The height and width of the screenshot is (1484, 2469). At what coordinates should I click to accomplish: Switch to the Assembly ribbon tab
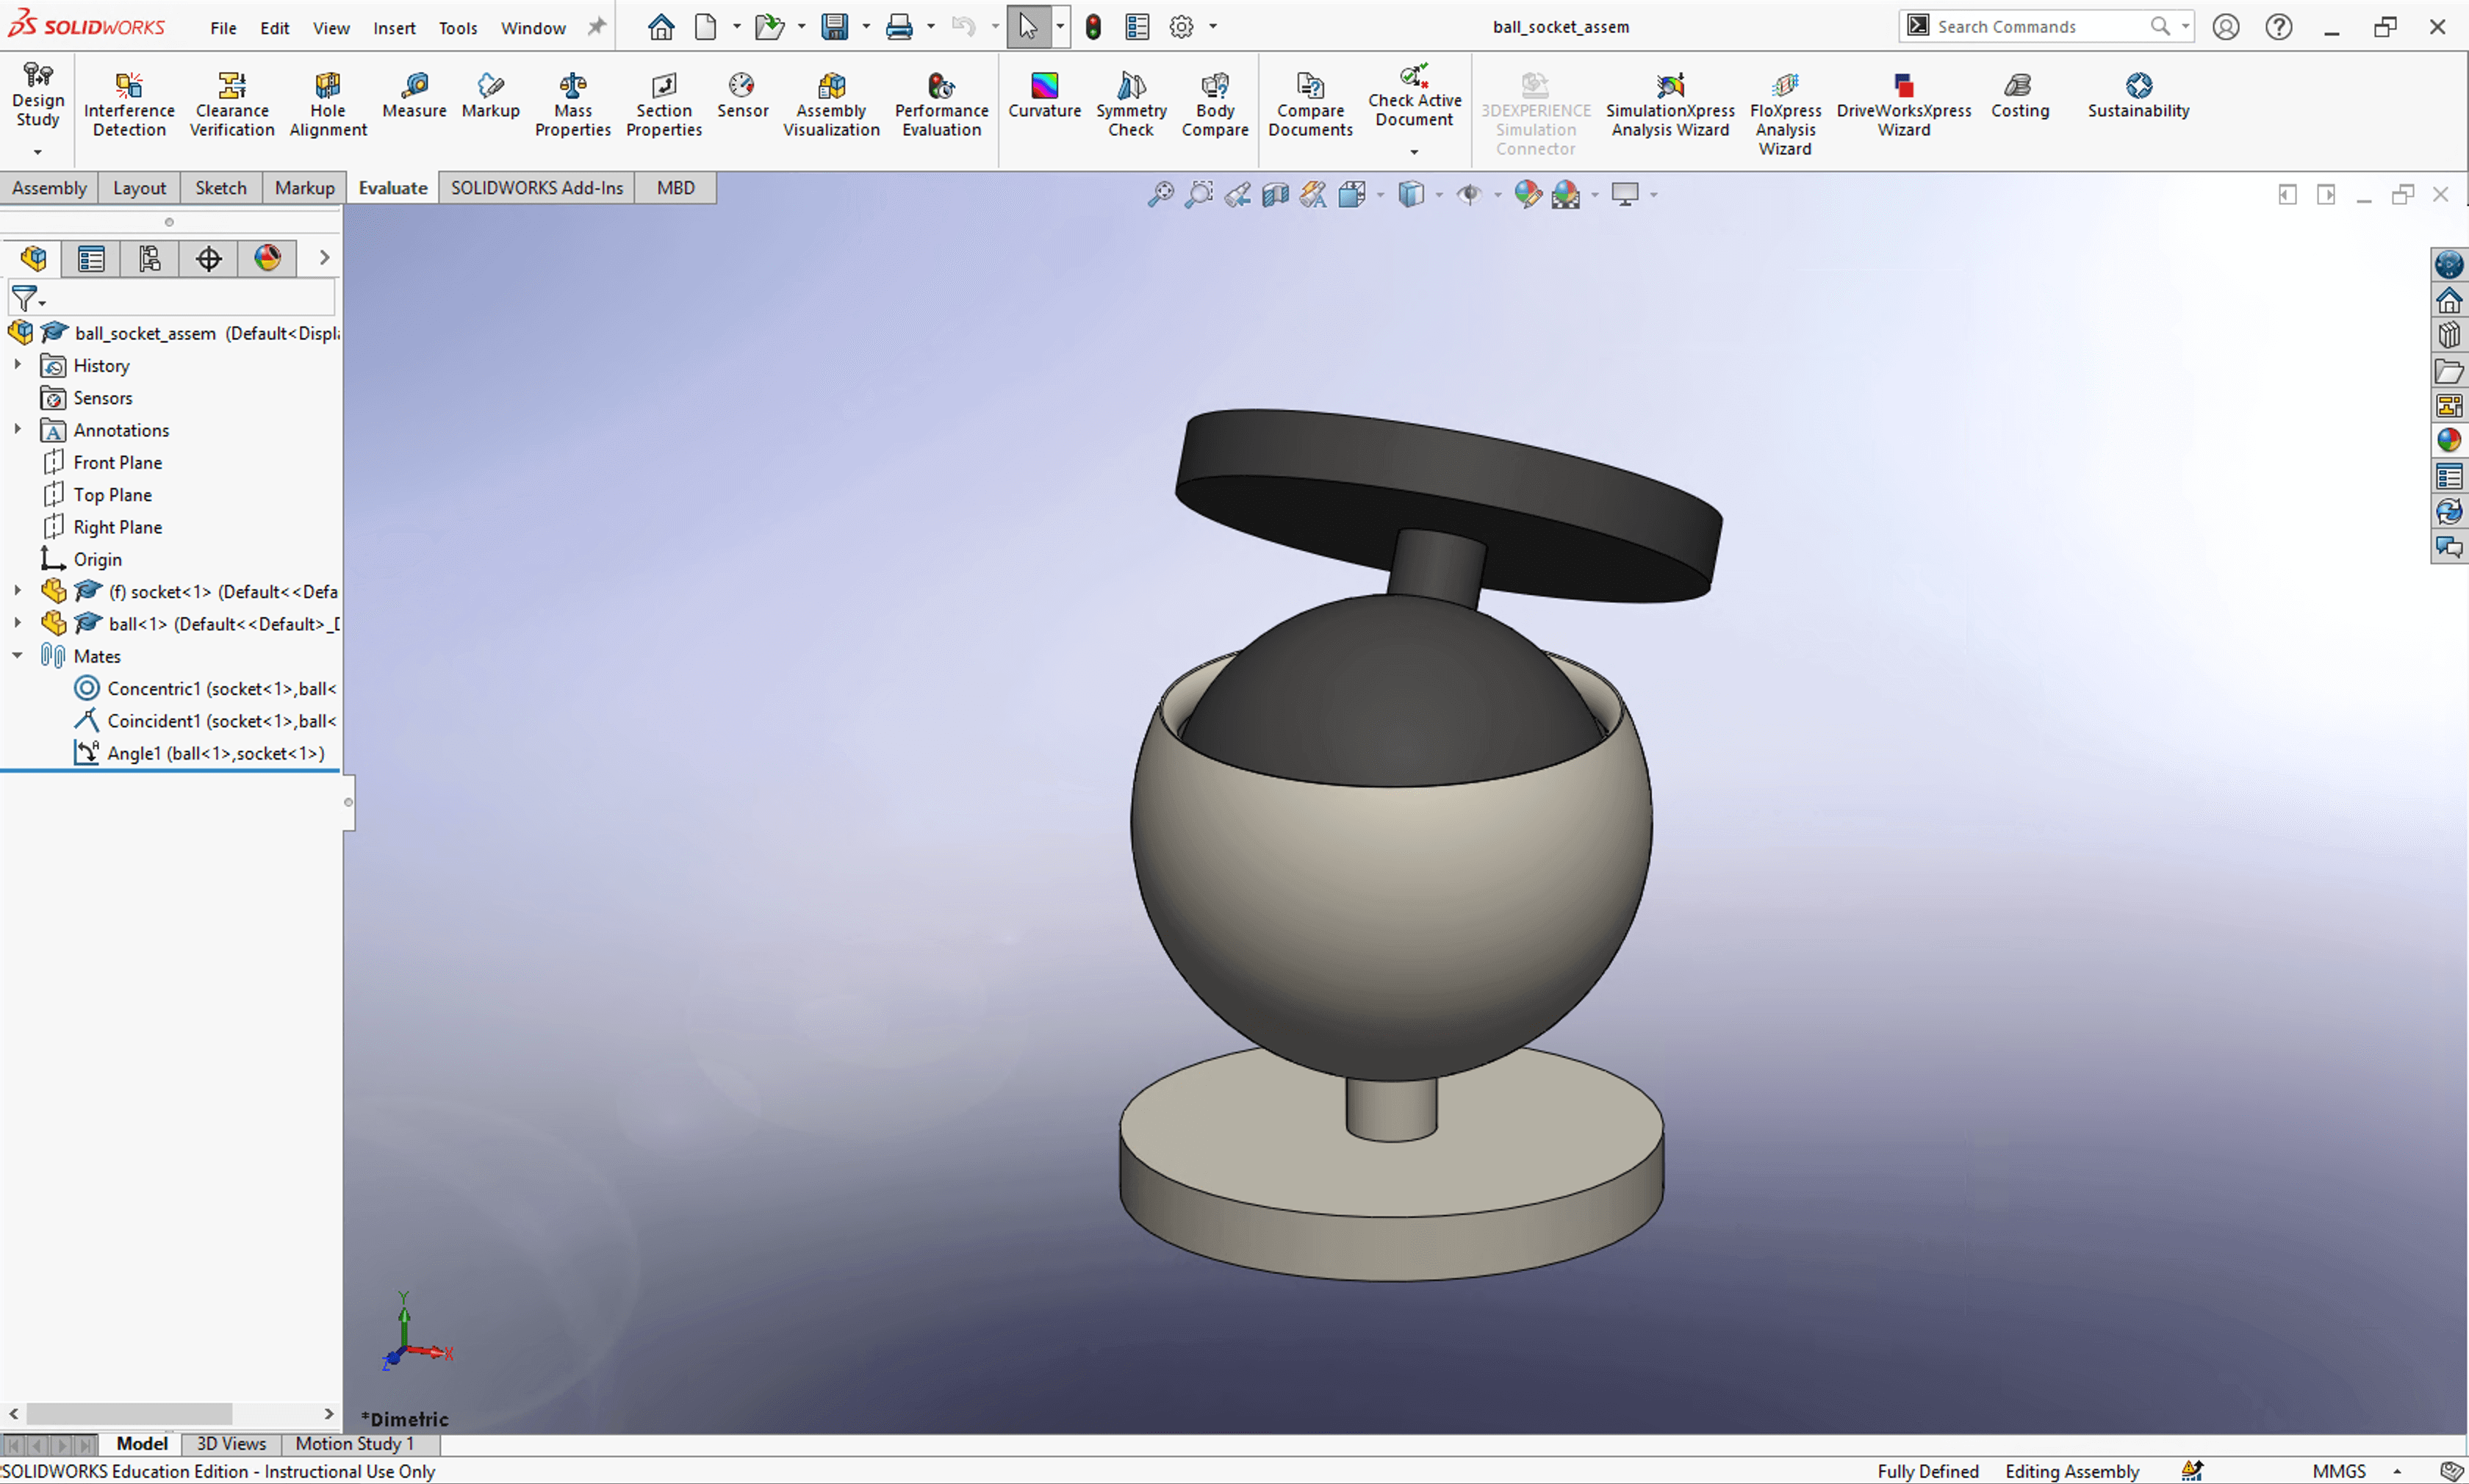49,188
